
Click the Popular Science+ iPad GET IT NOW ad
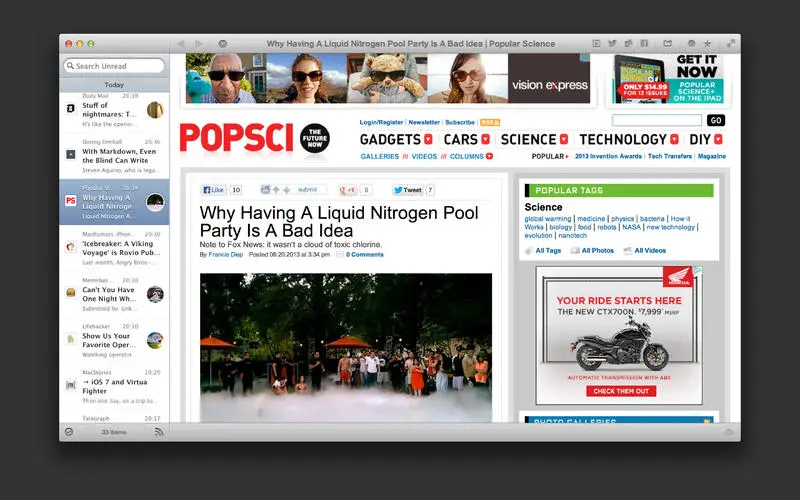(669, 79)
